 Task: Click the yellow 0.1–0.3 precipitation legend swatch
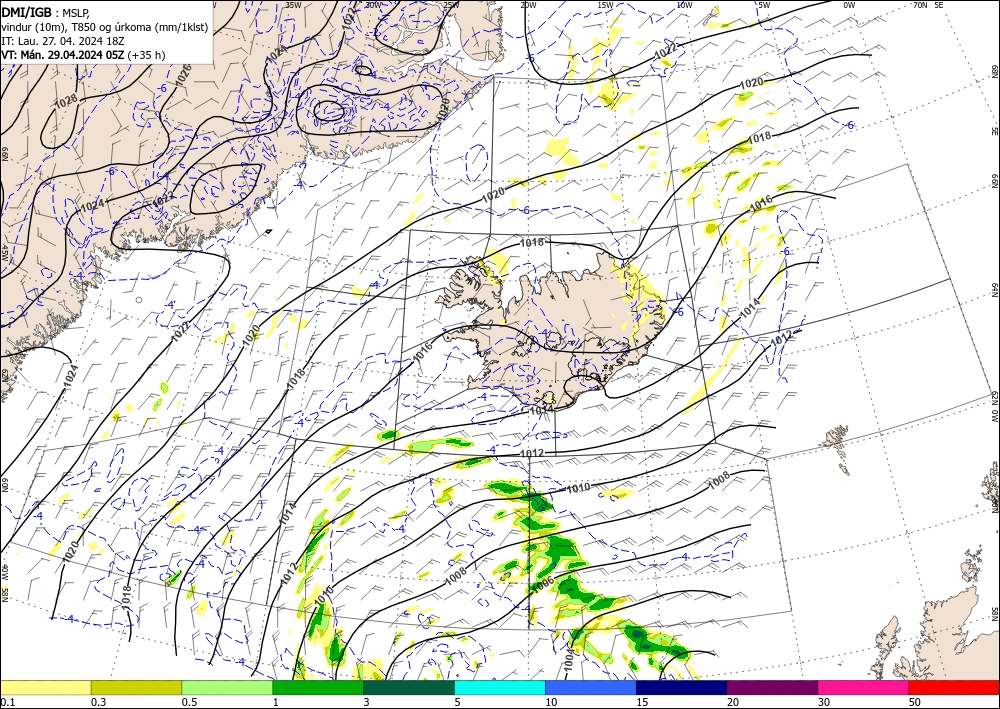click(45, 687)
